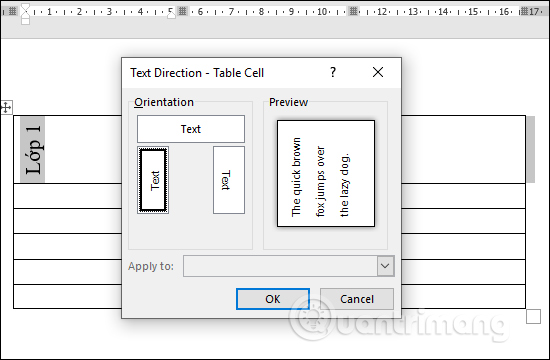550x360 pixels.
Task: Click the table move handle icon
Action: tap(6, 107)
